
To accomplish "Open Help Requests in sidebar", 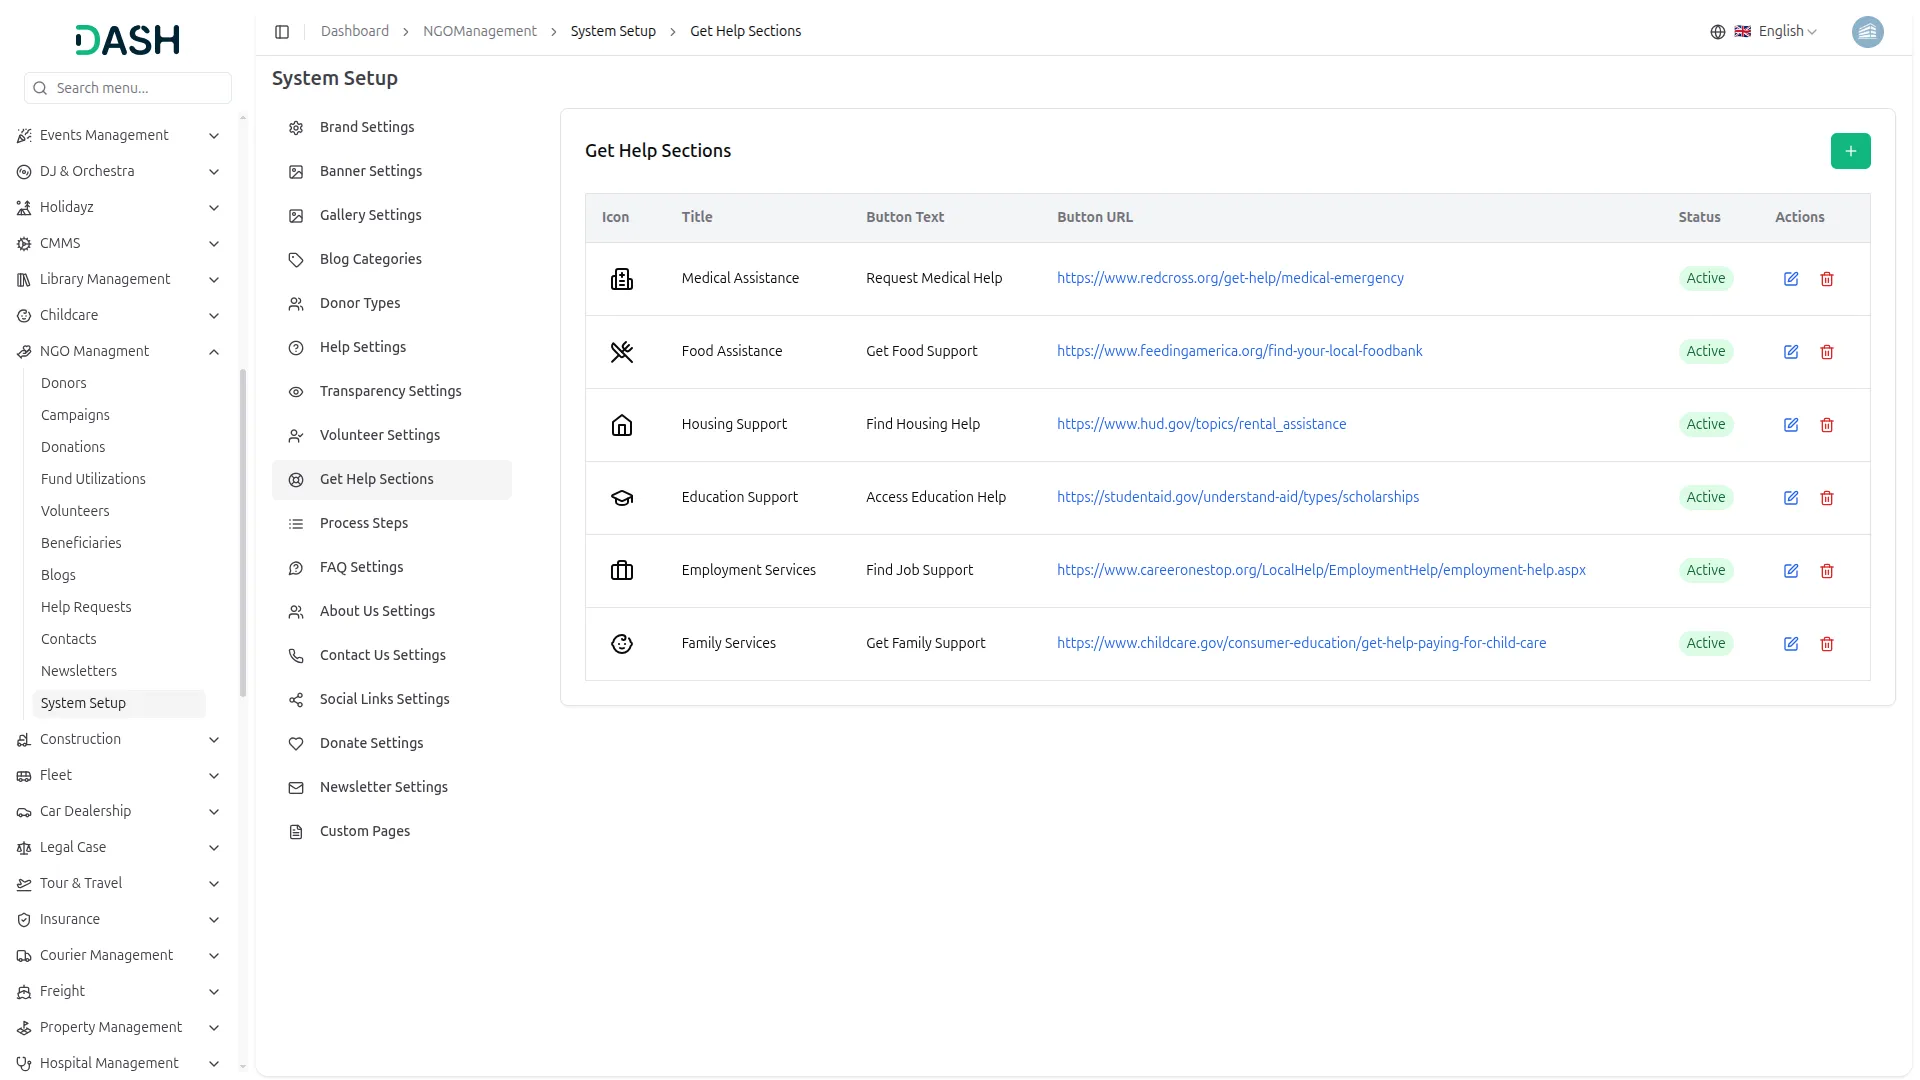I will point(86,607).
